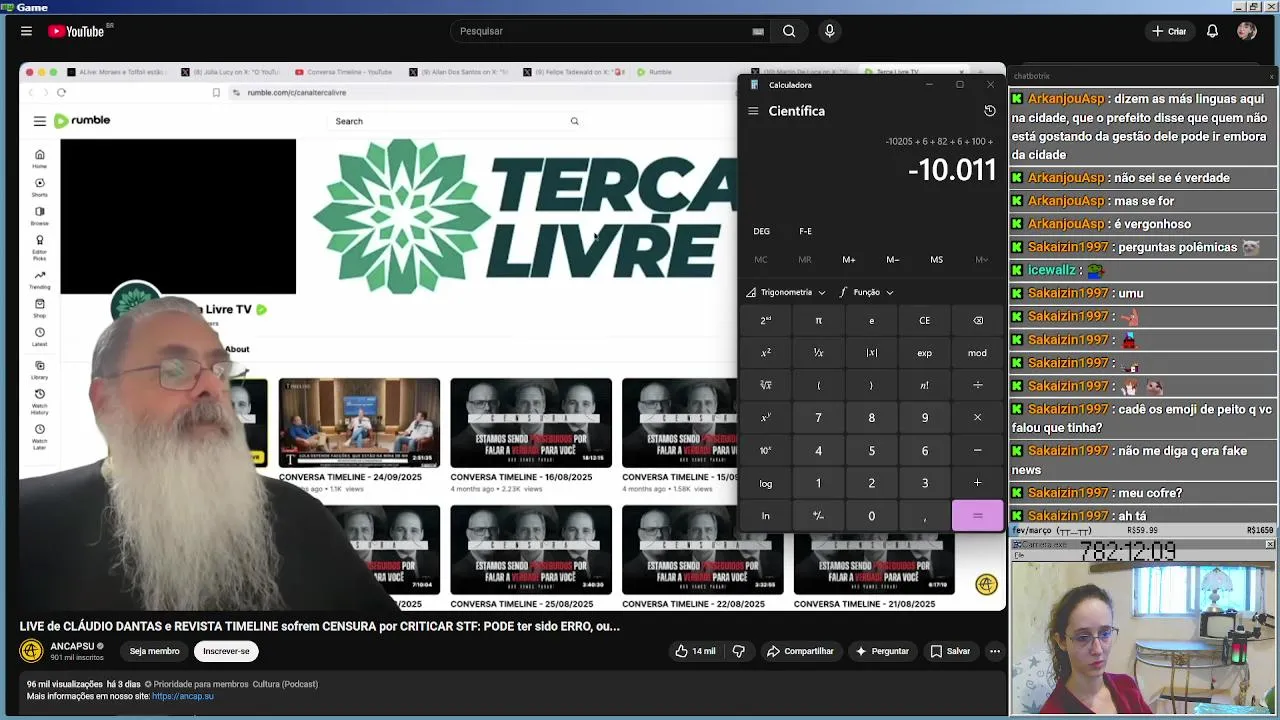
Task: Switch to the Felipe Tadewald on X tab
Action: click(573, 72)
